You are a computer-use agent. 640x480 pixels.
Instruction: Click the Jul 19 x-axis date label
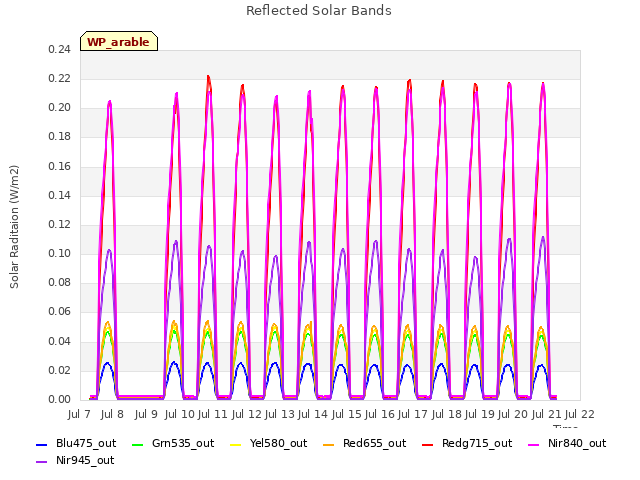[x=480, y=414]
